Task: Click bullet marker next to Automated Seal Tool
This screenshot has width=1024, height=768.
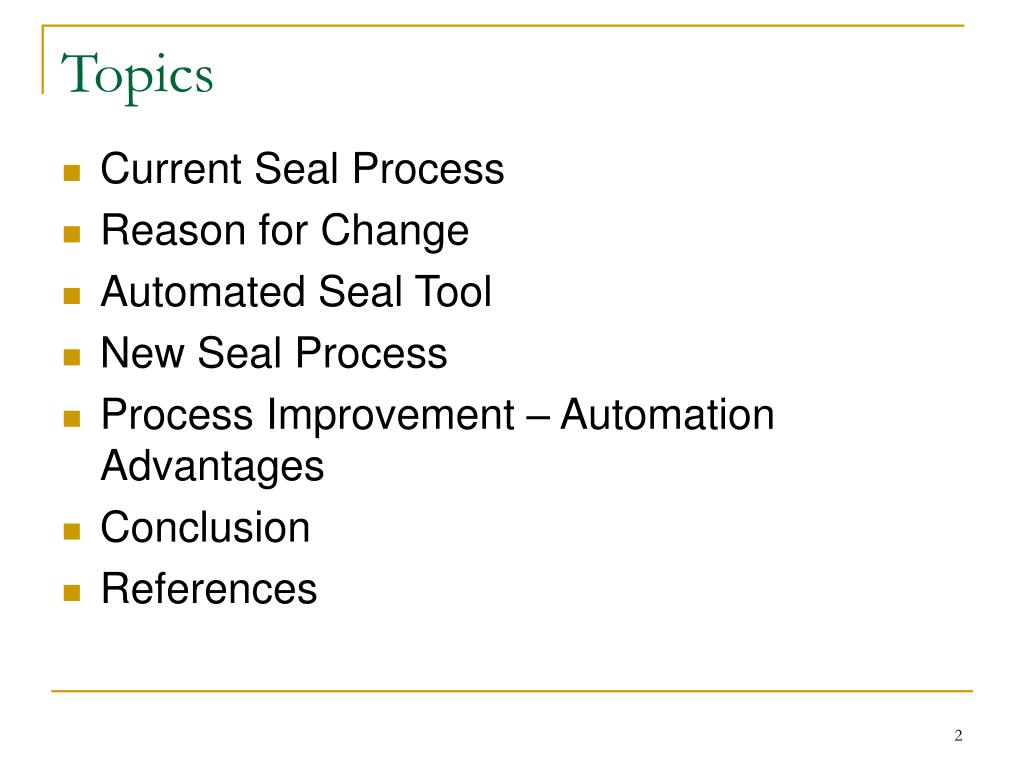Action: (72, 296)
